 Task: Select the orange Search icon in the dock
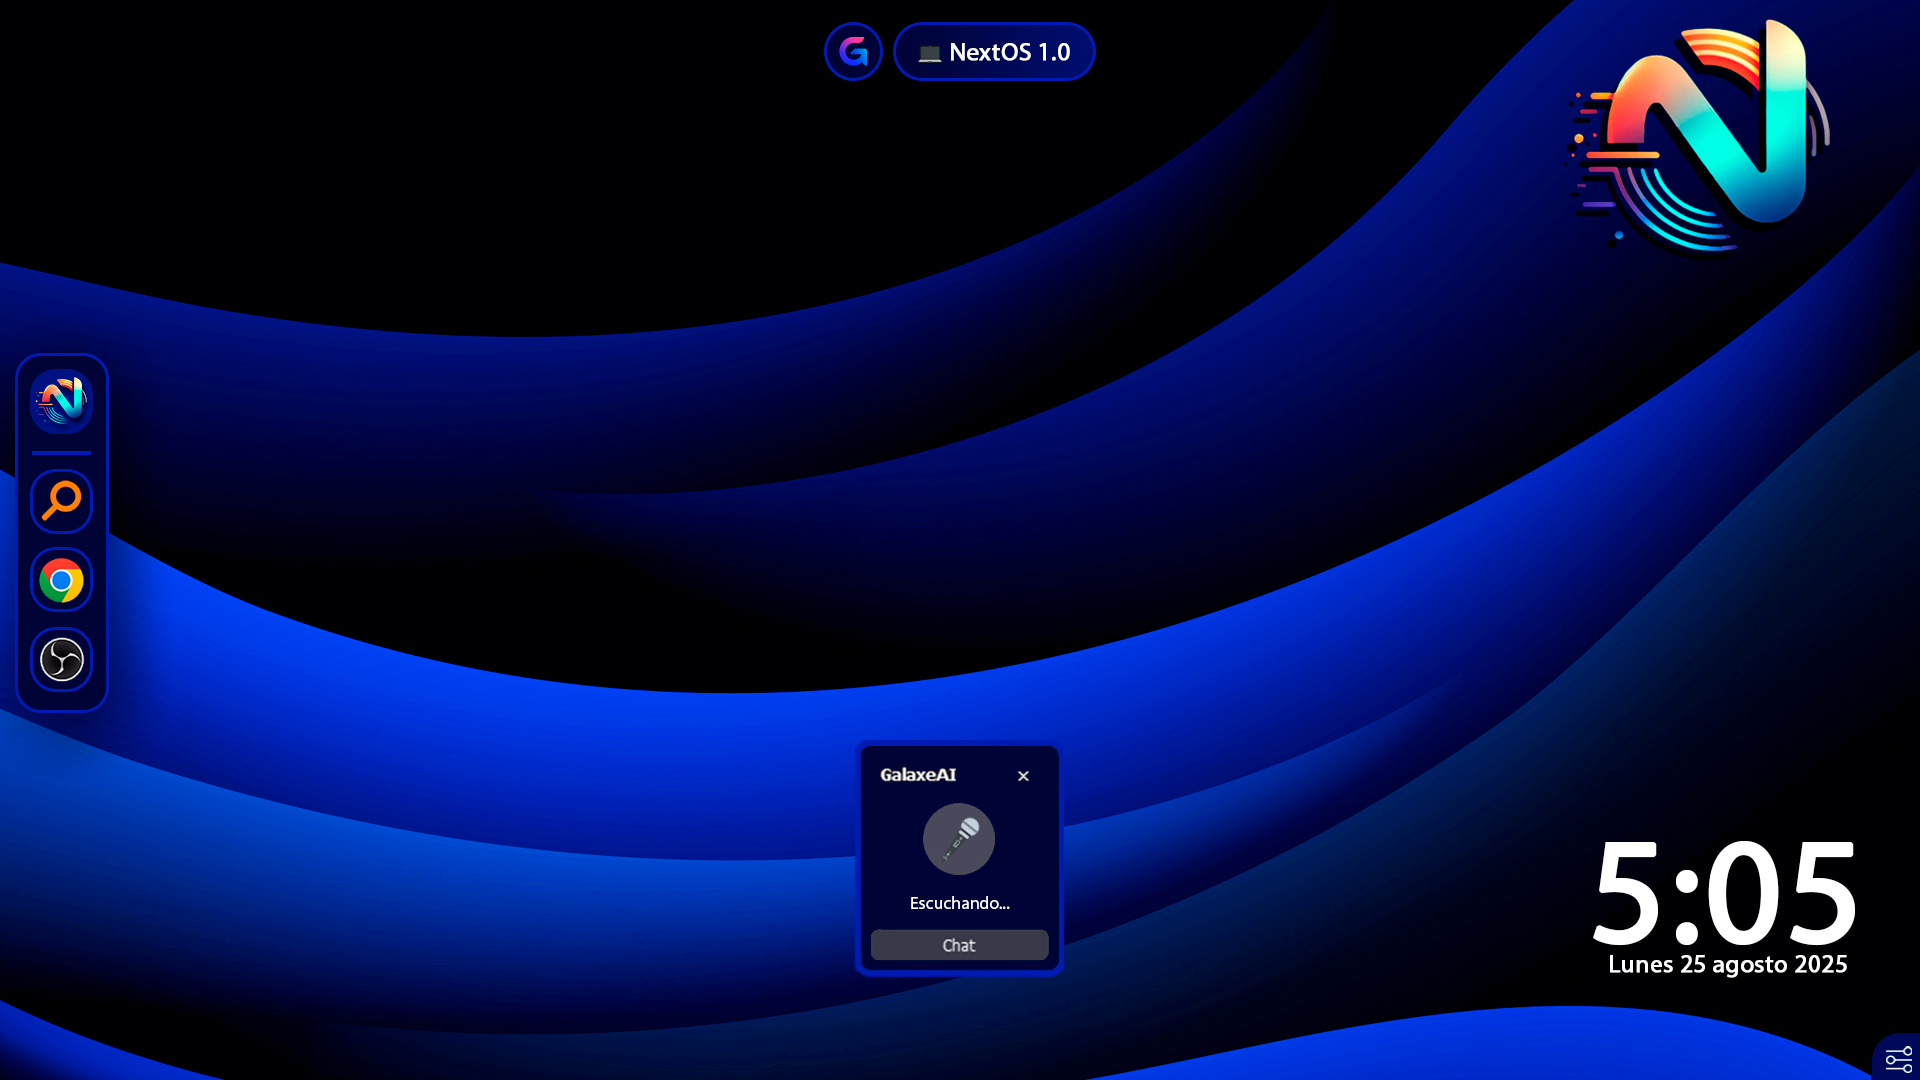[61, 501]
